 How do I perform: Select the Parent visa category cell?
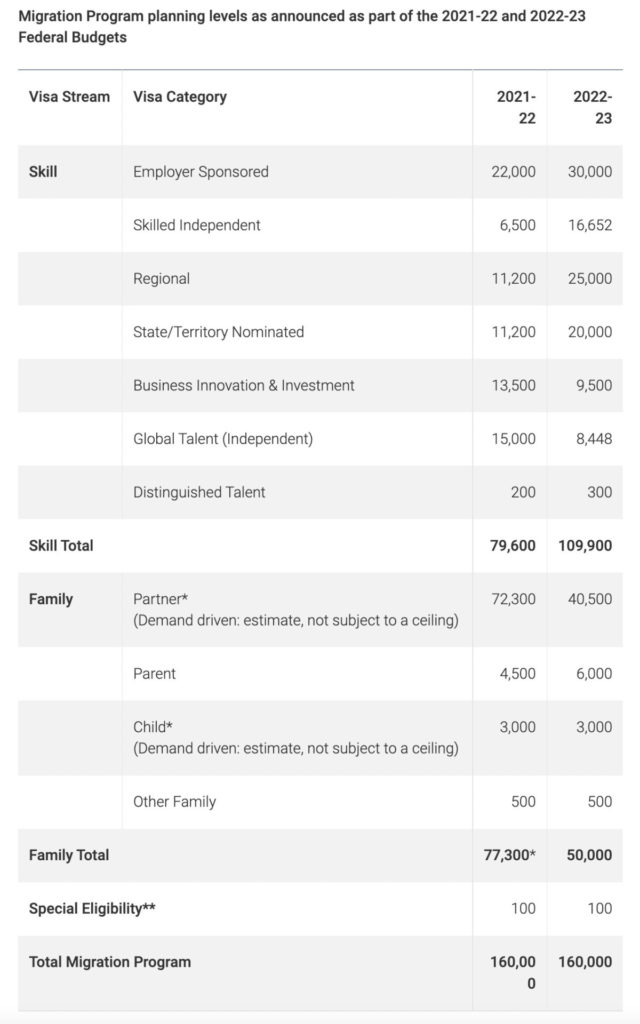point(154,674)
